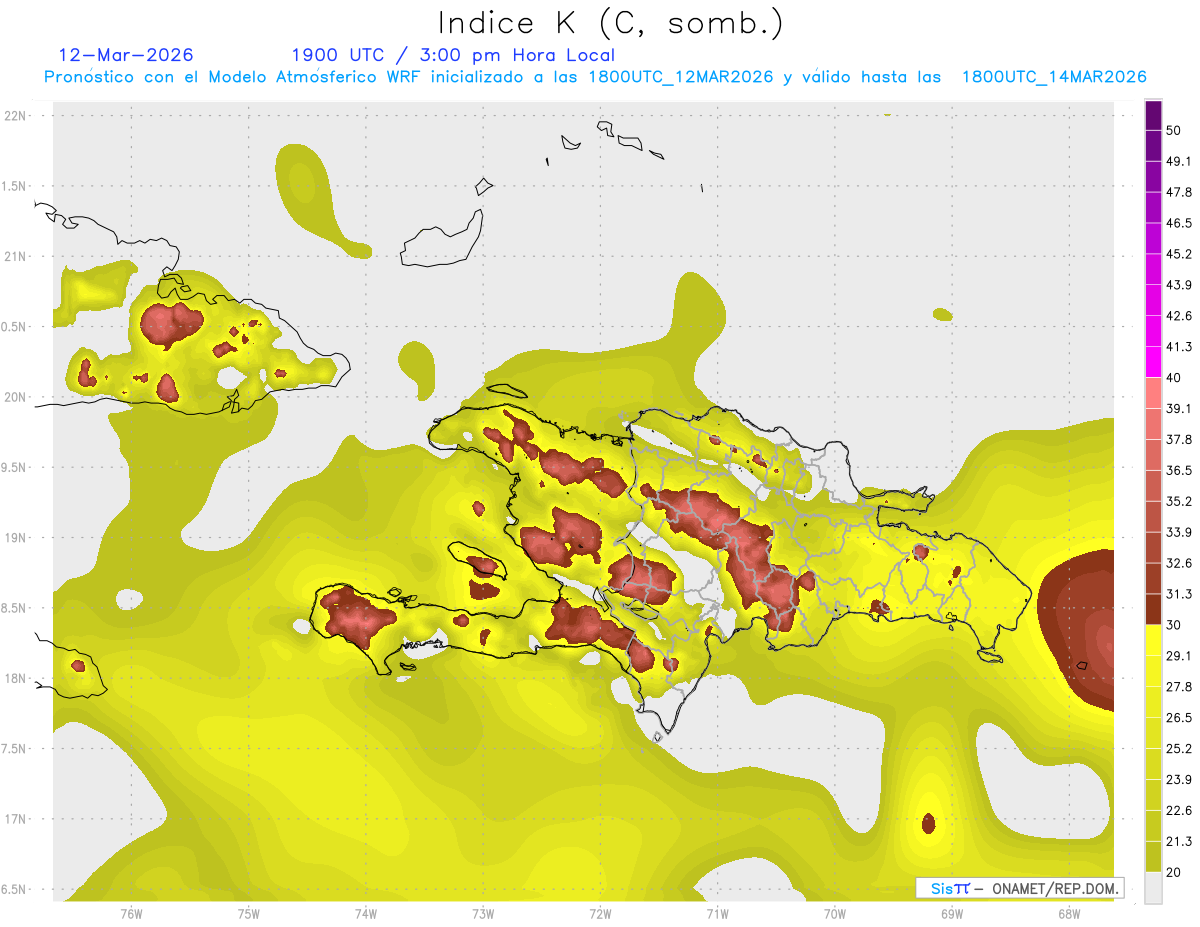This screenshot has width=1200, height=927.
Task: Click the '46.5' color scale value
Action: pos(1179,224)
